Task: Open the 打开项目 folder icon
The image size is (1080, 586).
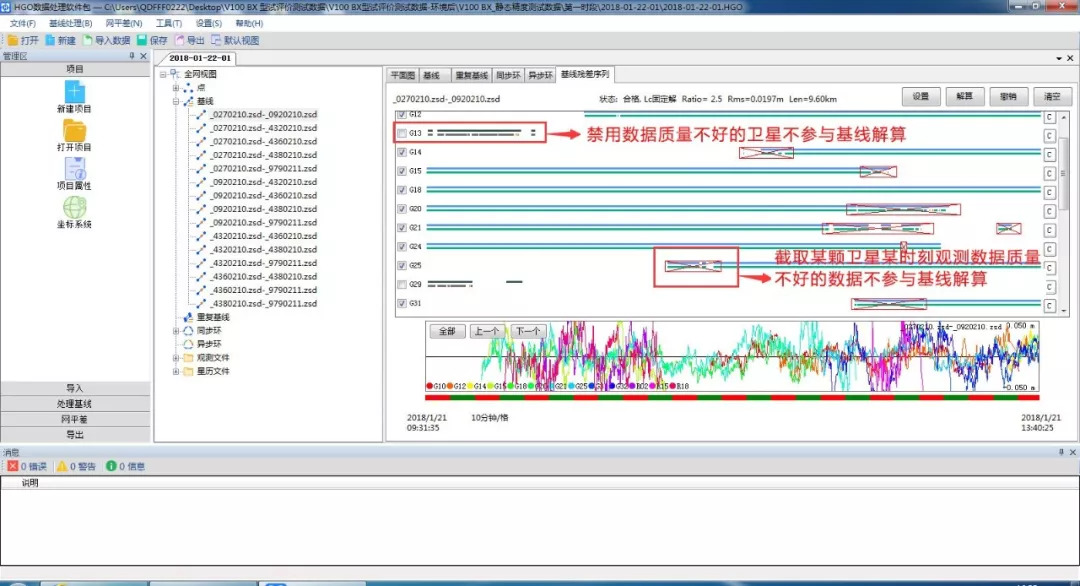Action: tap(74, 130)
